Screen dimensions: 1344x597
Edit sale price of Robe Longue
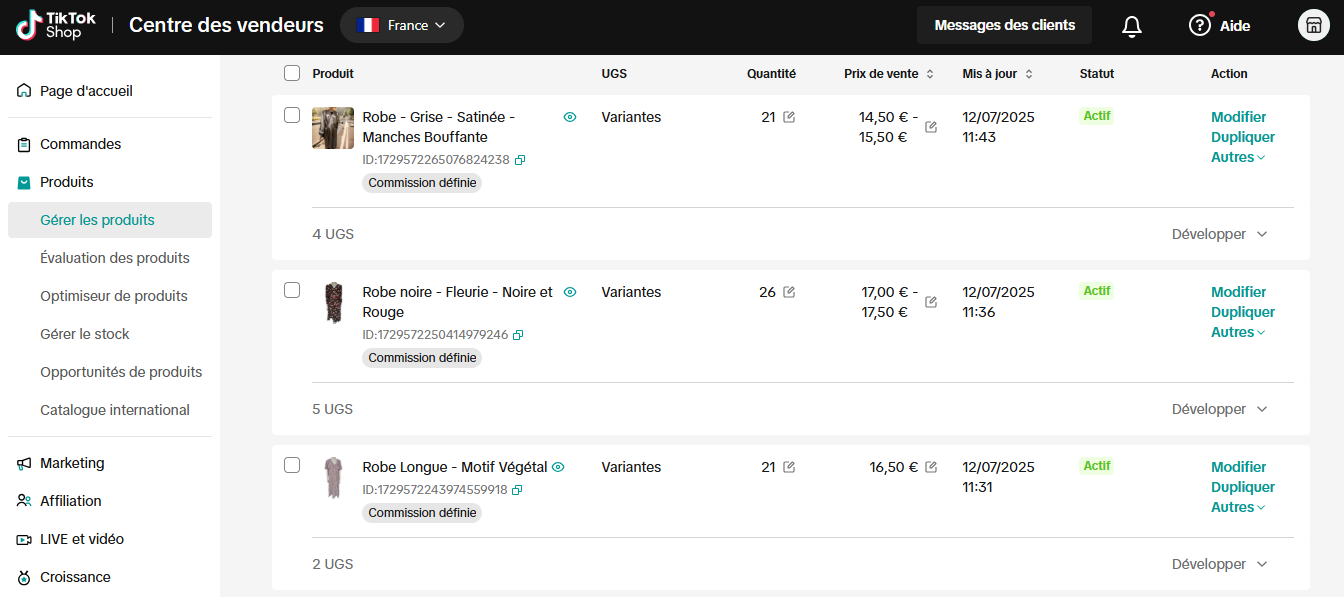click(931, 467)
